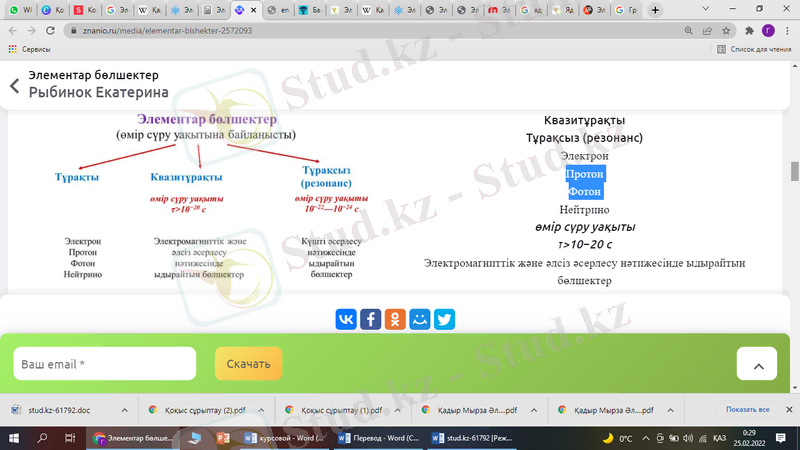Screen dimensions: 800x450
Task: Click the Скачать download button
Action: coord(248,364)
